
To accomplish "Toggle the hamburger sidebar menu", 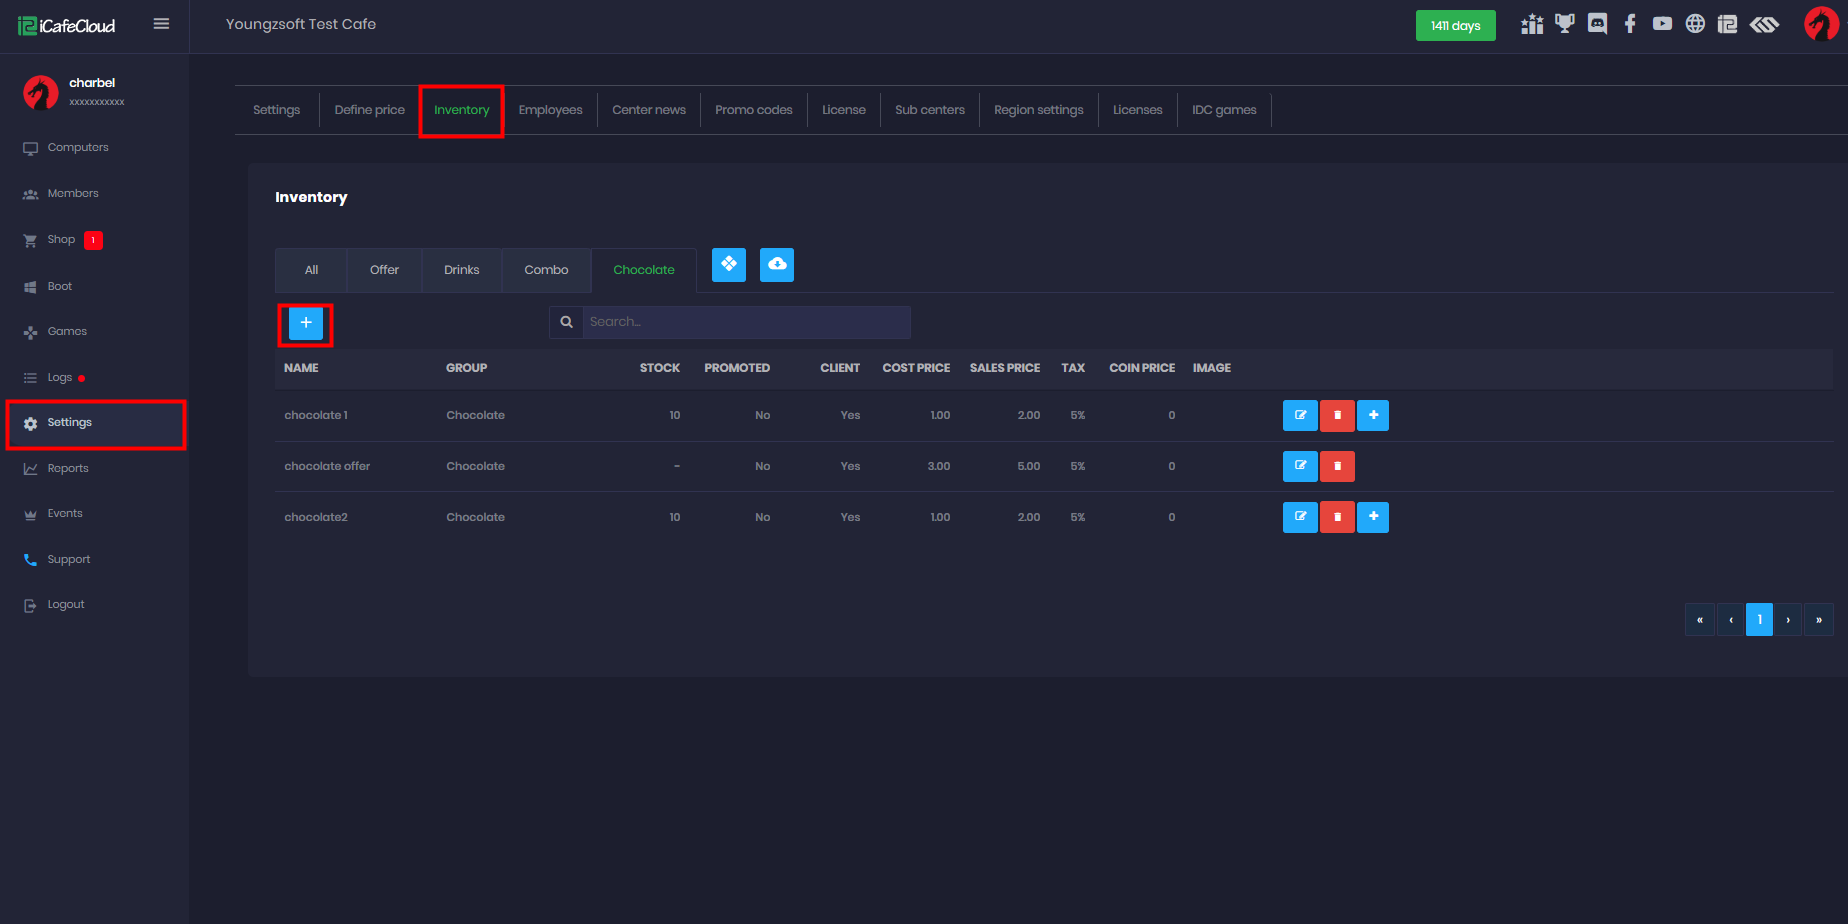I will pos(161,24).
